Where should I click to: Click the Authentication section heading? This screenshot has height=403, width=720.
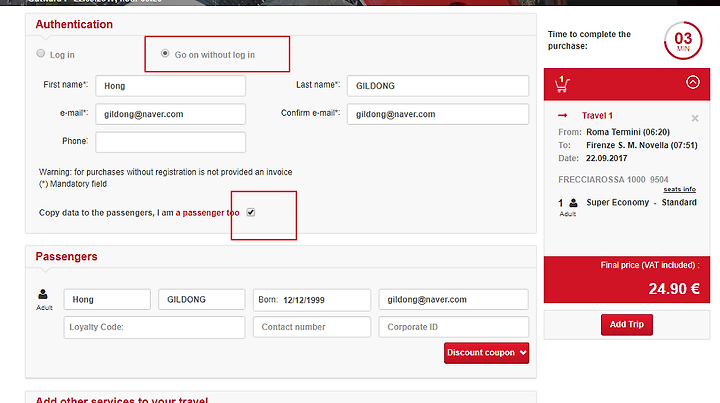(x=74, y=24)
